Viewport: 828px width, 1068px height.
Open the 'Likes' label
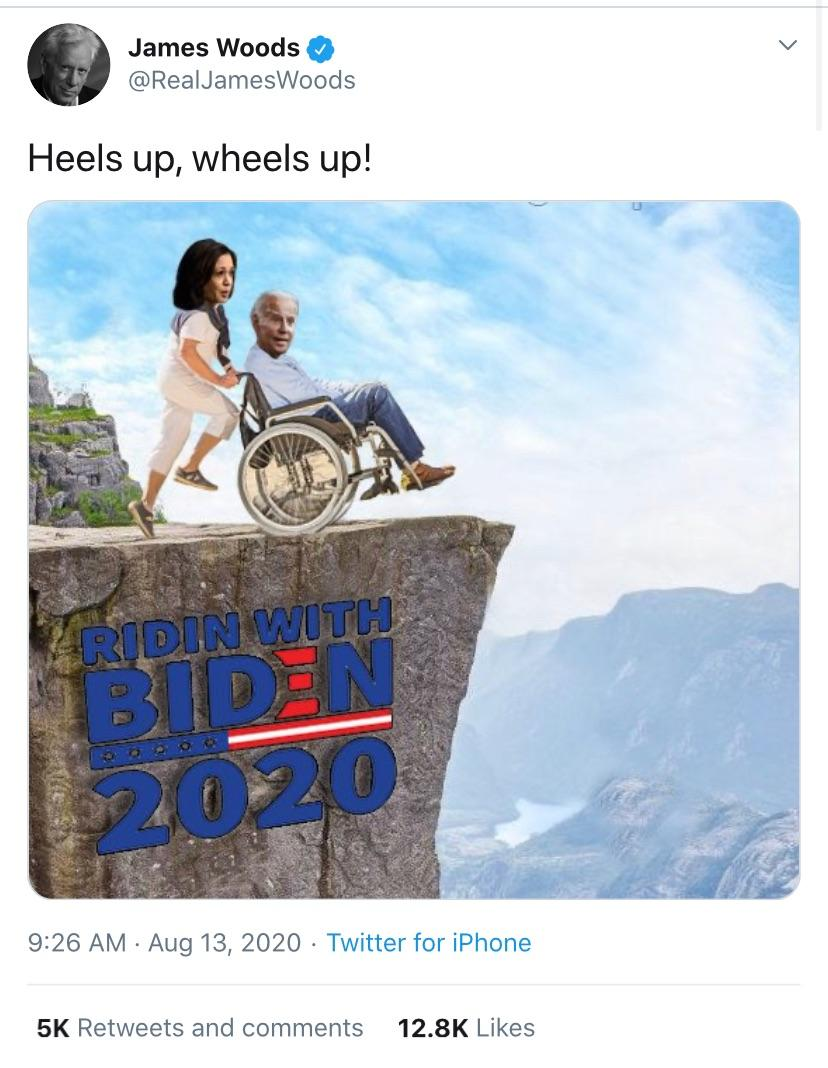tap(506, 1028)
